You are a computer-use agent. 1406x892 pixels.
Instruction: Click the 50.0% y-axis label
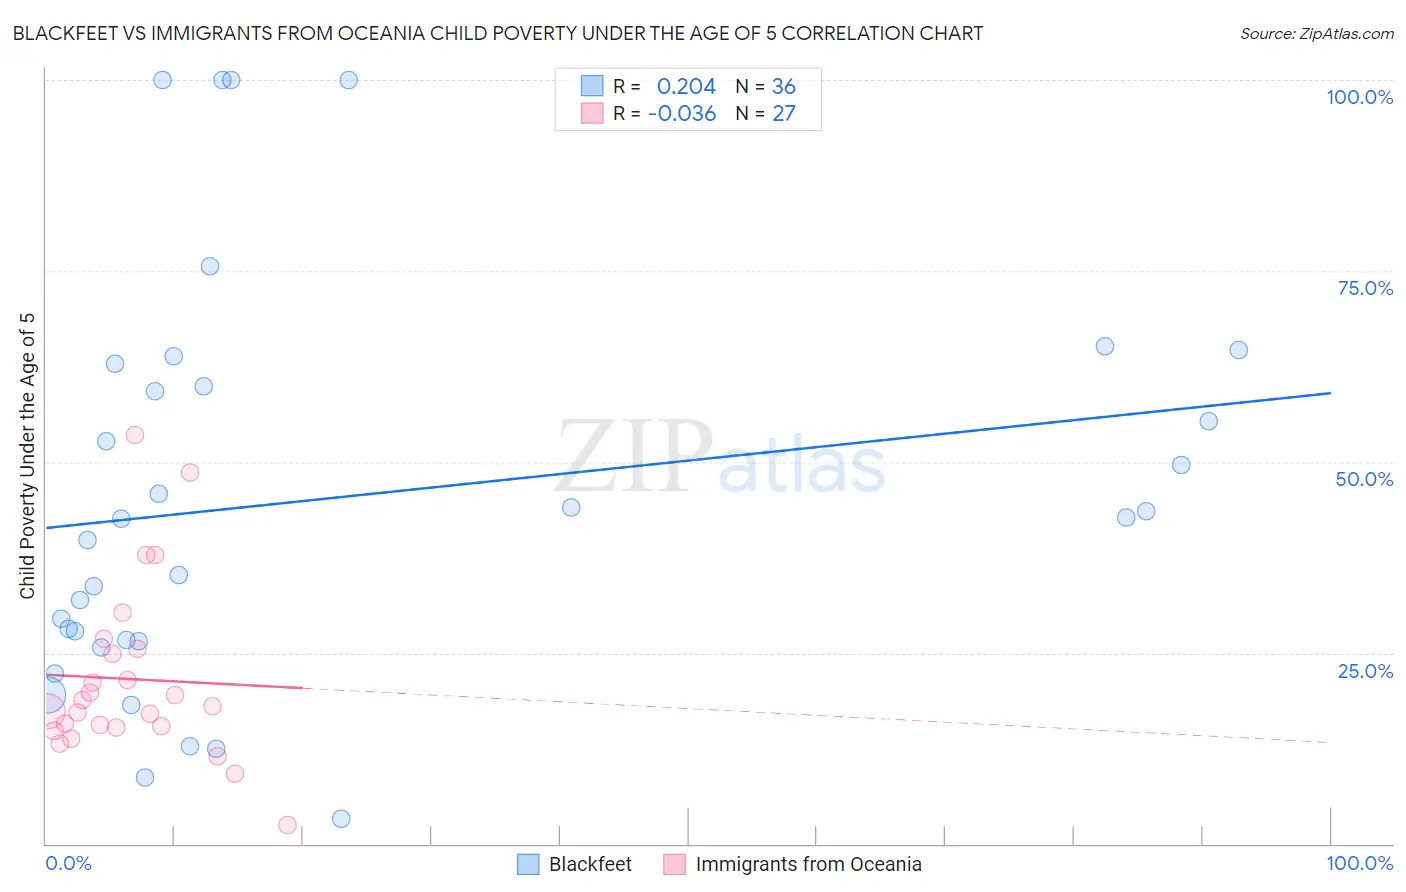[x=1364, y=479]
